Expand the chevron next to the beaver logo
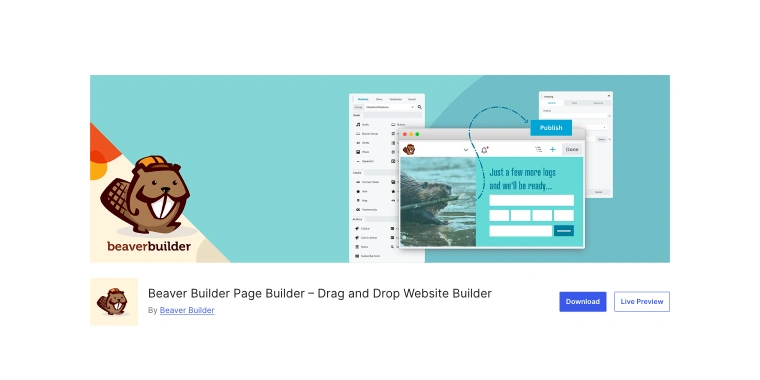 tap(466, 150)
